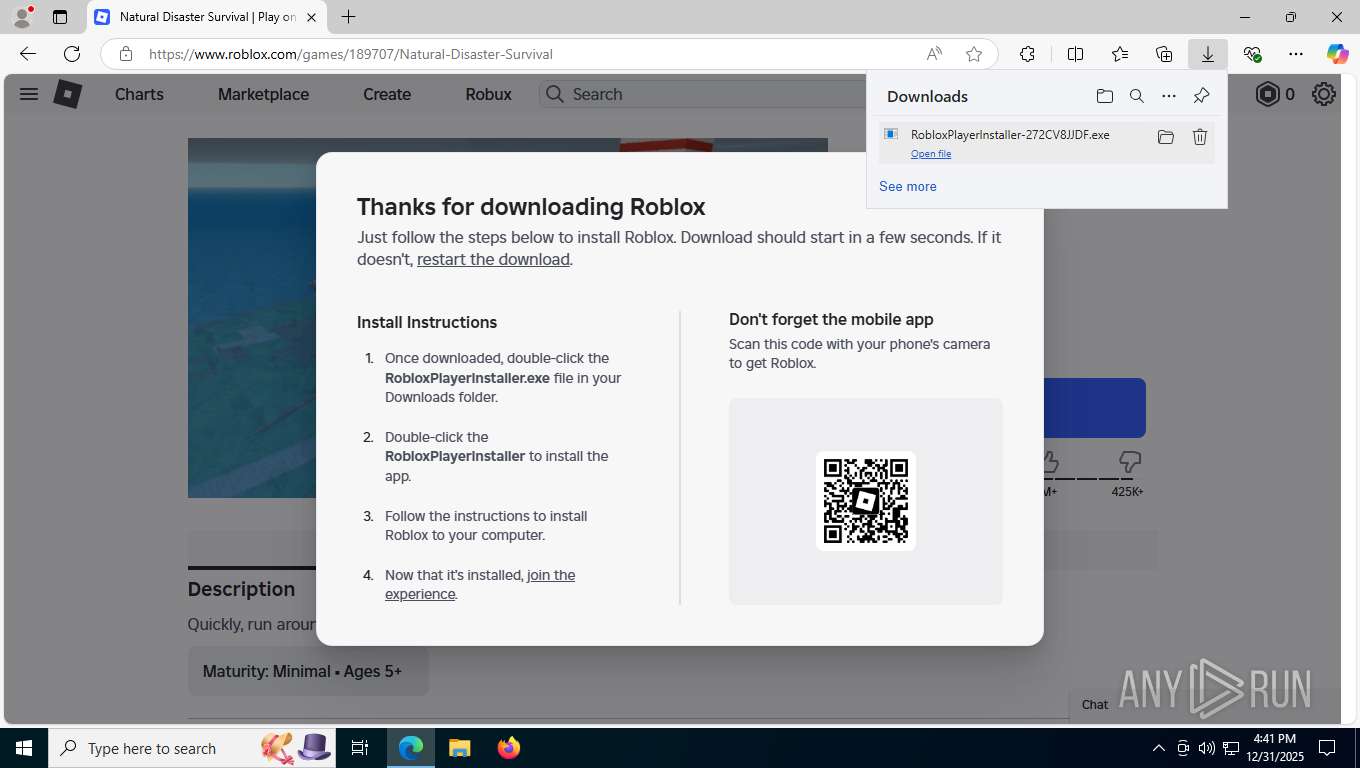Open the Chat panel
Image resolution: width=1360 pixels, height=768 pixels.
coord(1095,704)
